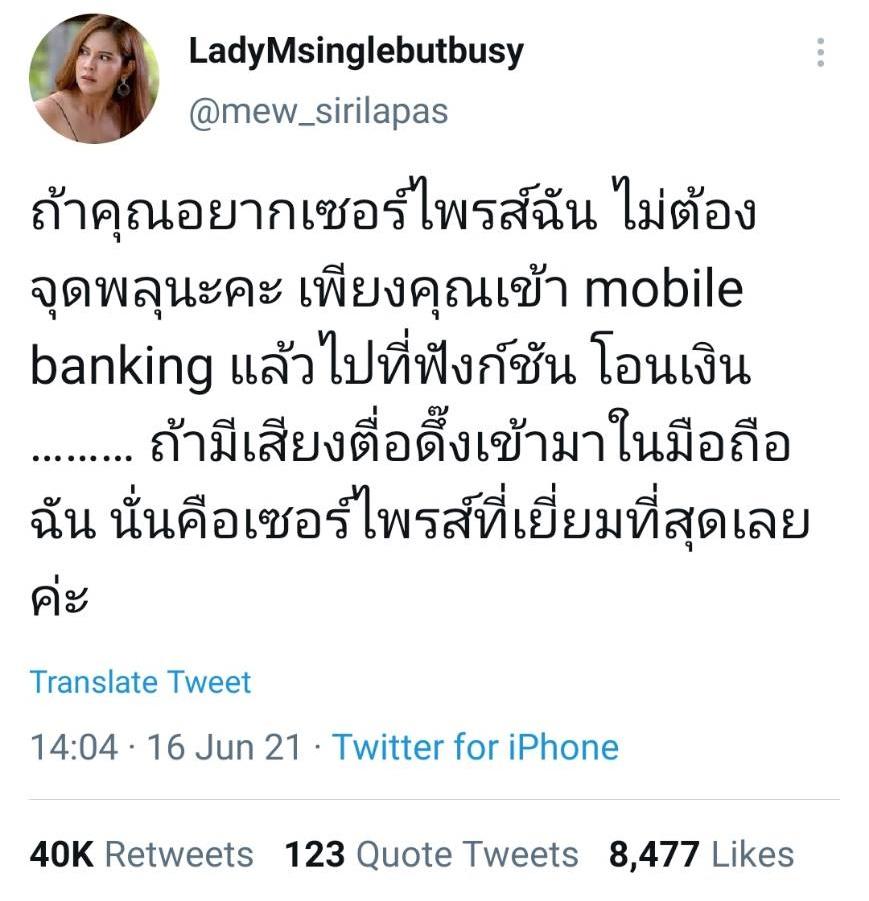Image resolution: width=869 pixels, height=901 pixels.
Task: Click the word mobile in the tweet
Action: click(663, 290)
